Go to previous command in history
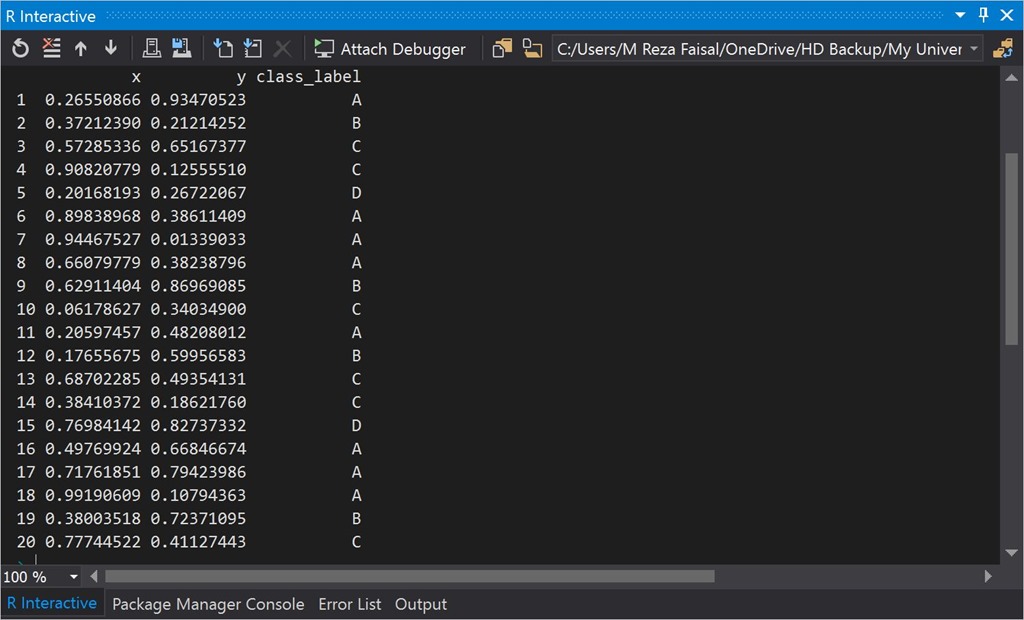 click(81, 49)
